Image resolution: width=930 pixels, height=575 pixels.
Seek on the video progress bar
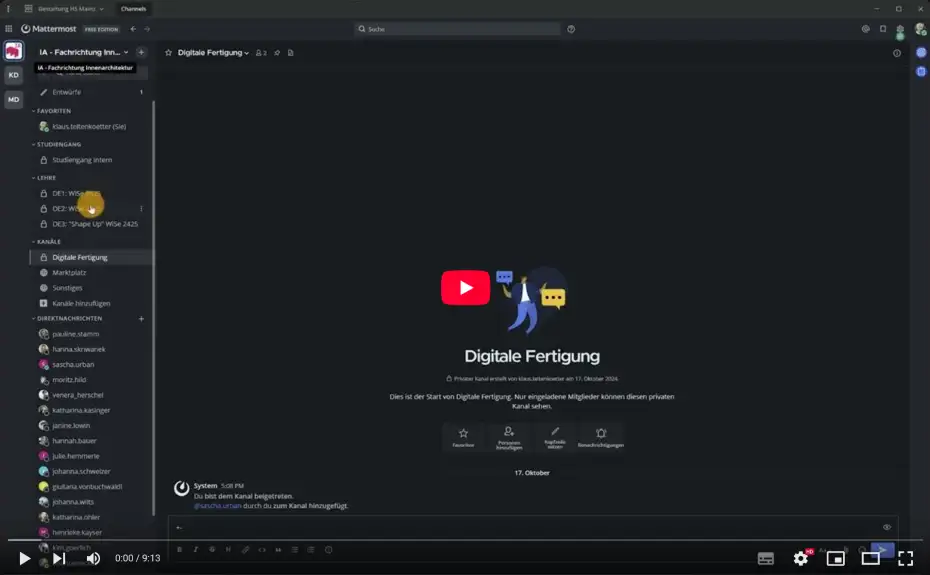(x=465, y=540)
